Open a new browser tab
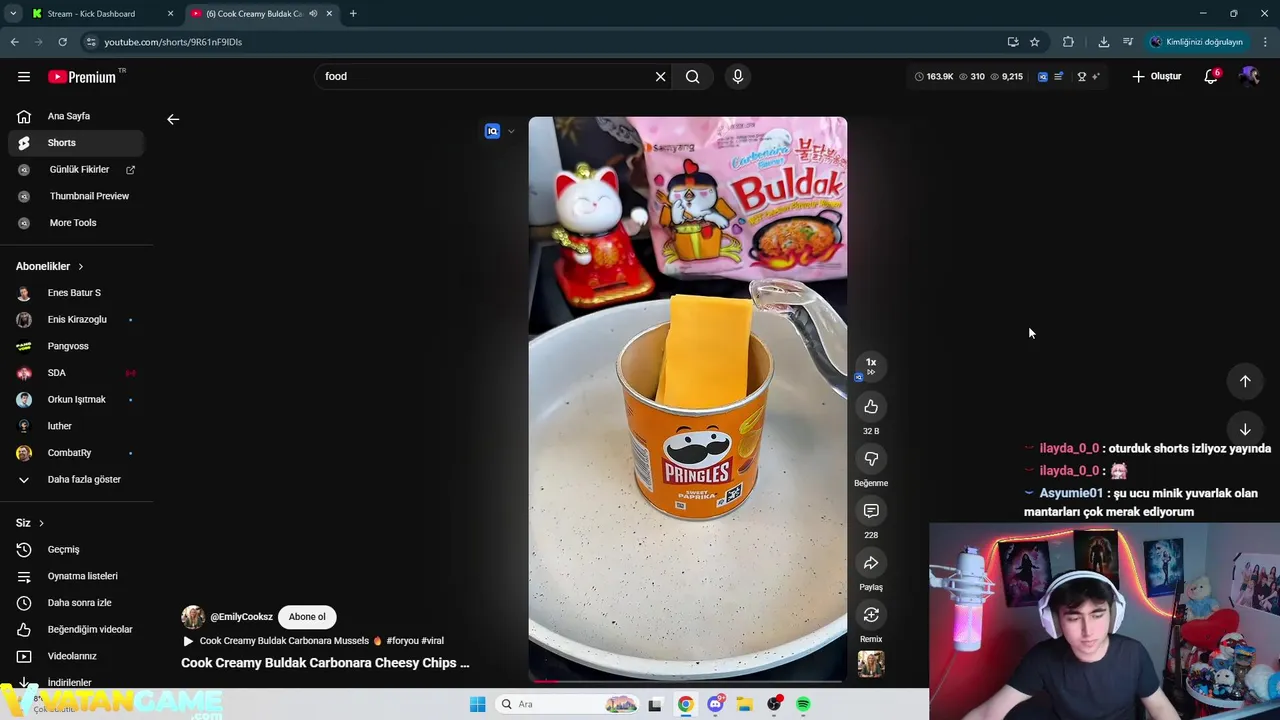 point(353,14)
